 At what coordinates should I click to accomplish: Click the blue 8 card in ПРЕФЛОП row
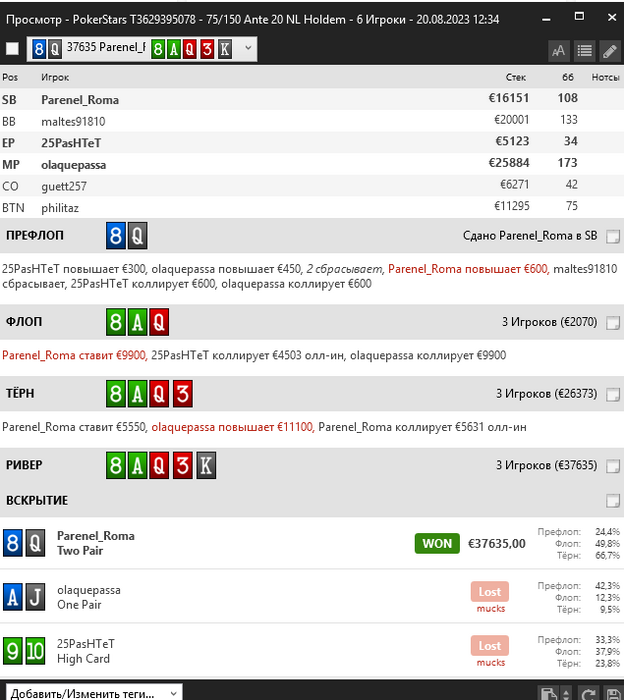coord(116,236)
